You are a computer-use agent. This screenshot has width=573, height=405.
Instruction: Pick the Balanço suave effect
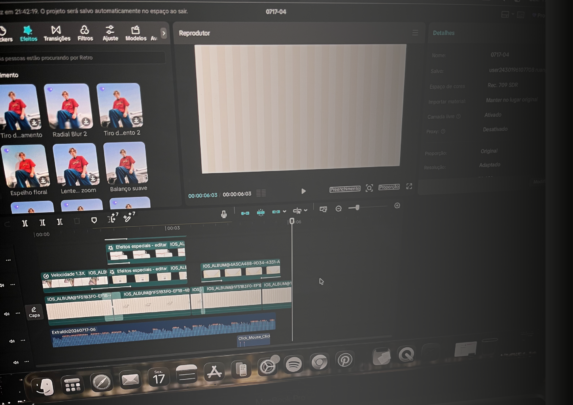click(x=126, y=167)
